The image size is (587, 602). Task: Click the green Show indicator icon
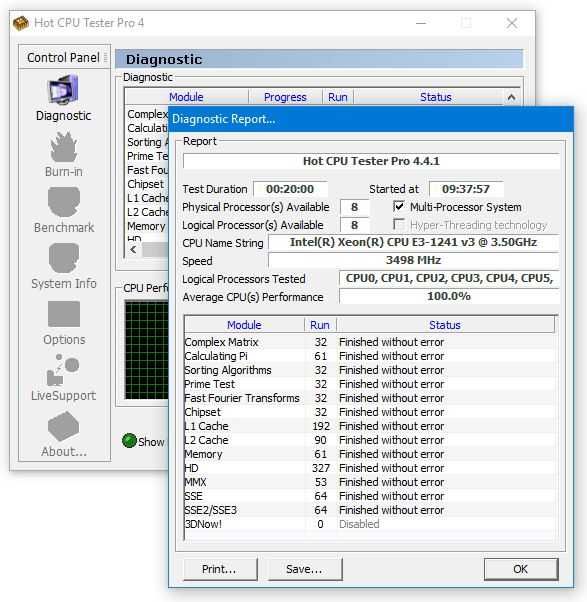pos(129,440)
